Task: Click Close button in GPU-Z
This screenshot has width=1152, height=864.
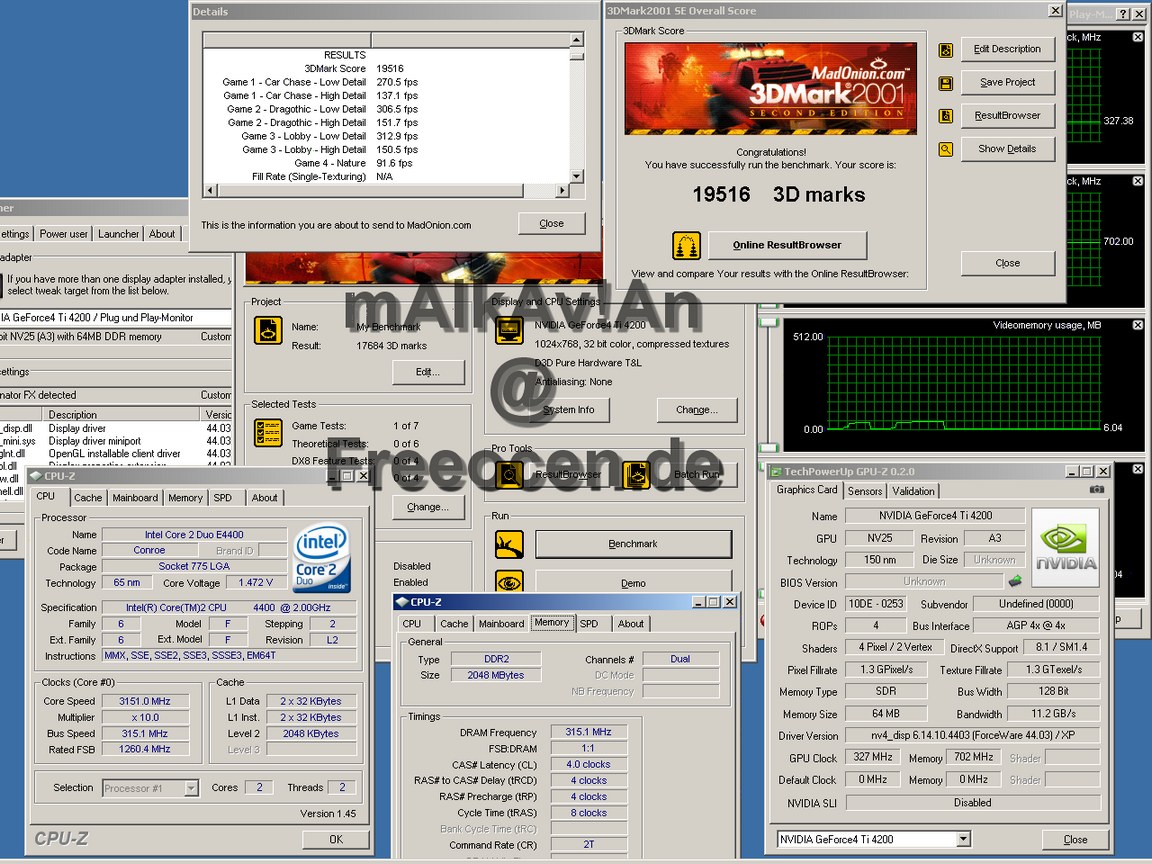Action: click(x=1075, y=839)
